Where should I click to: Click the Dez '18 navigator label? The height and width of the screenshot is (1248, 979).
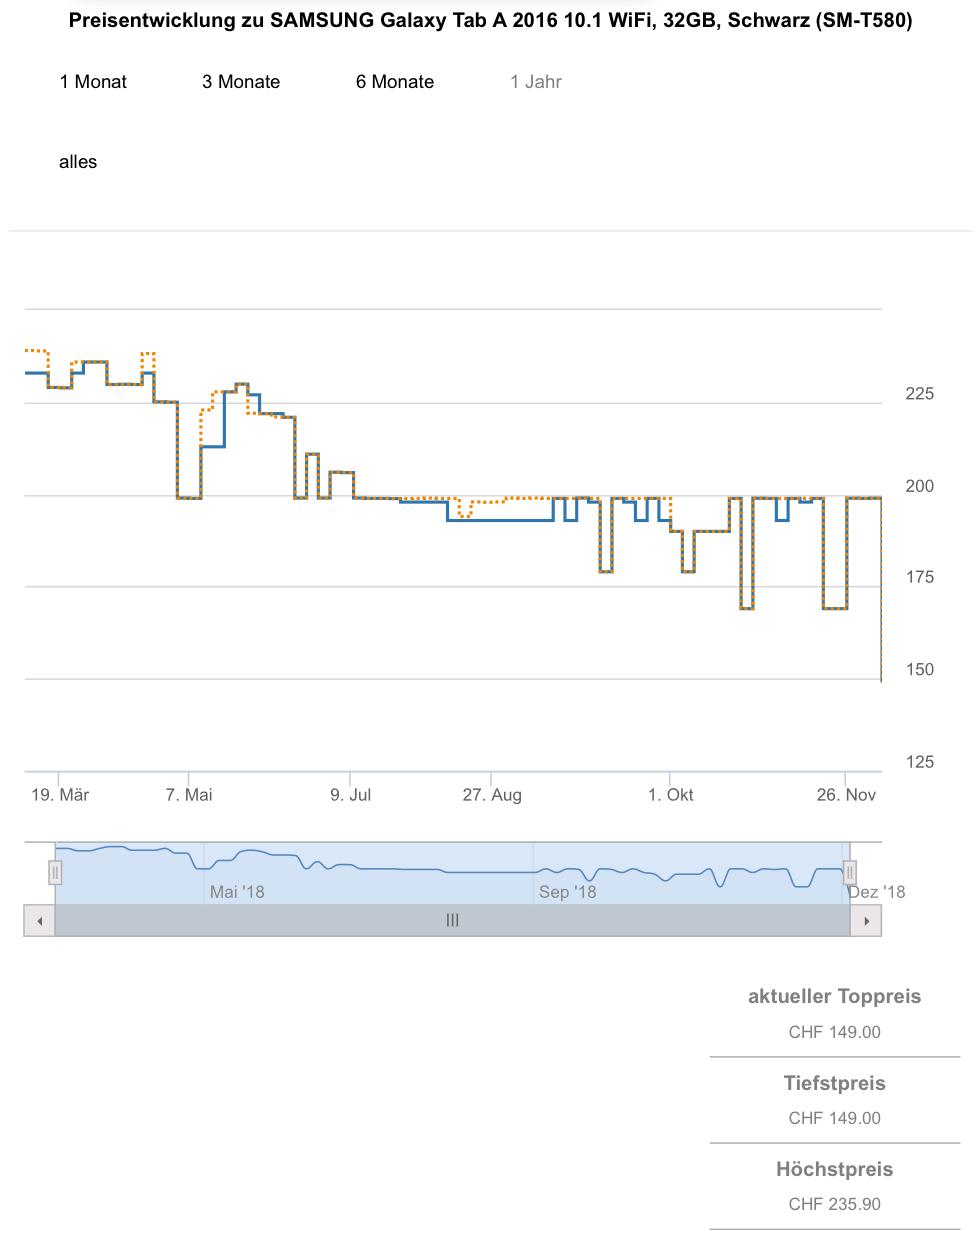877,892
